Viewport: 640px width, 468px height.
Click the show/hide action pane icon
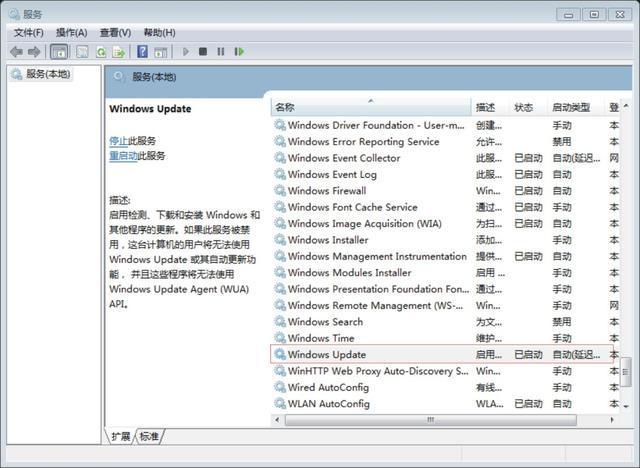[x=161, y=52]
